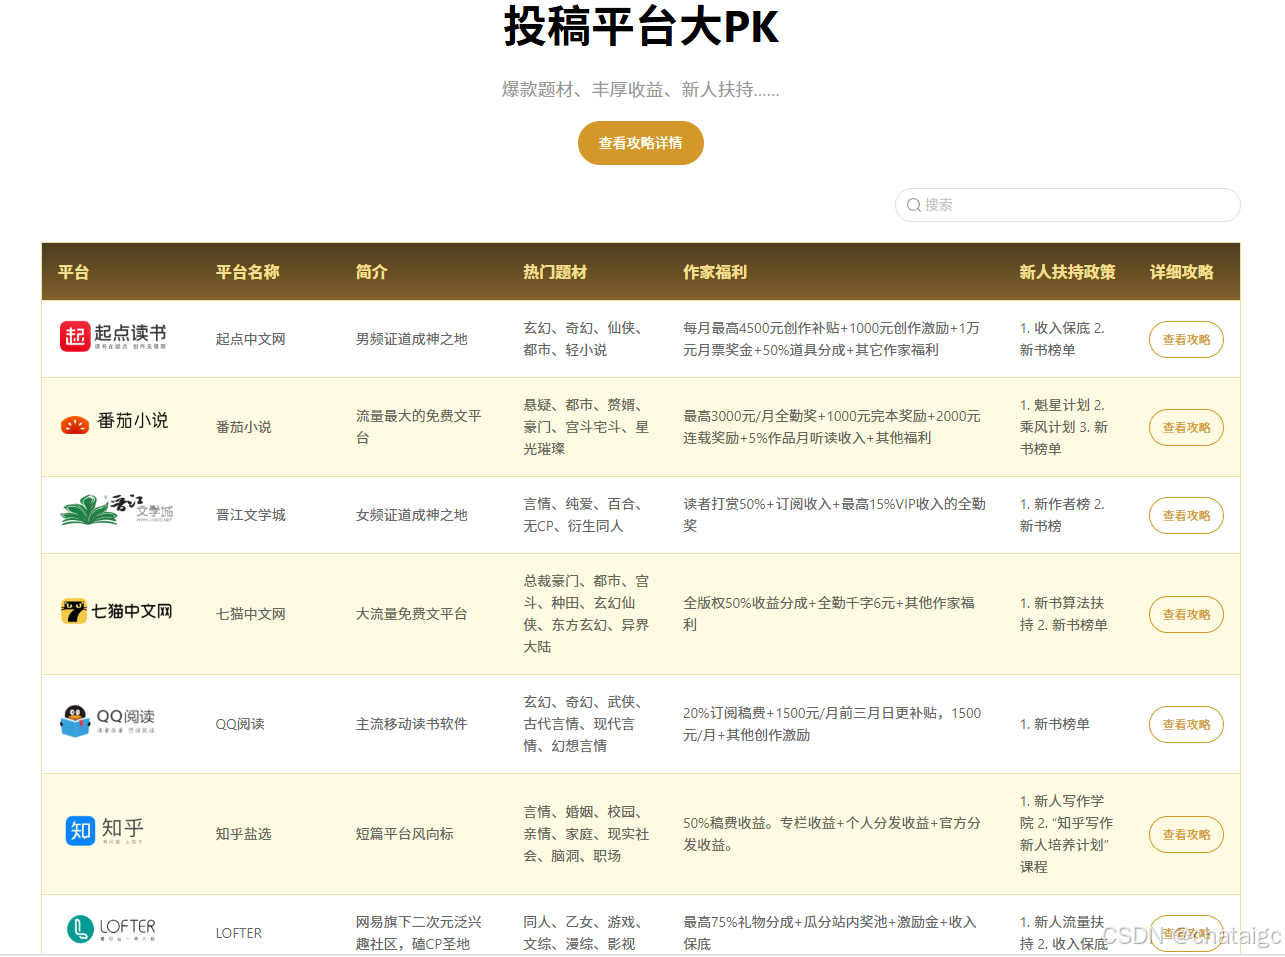Select the QQ阅读 name cell

[x=241, y=724]
